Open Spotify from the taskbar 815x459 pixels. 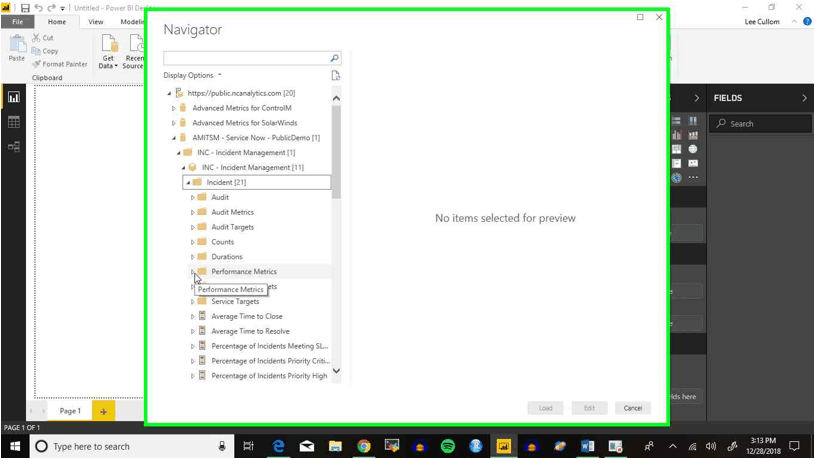tap(448, 446)
